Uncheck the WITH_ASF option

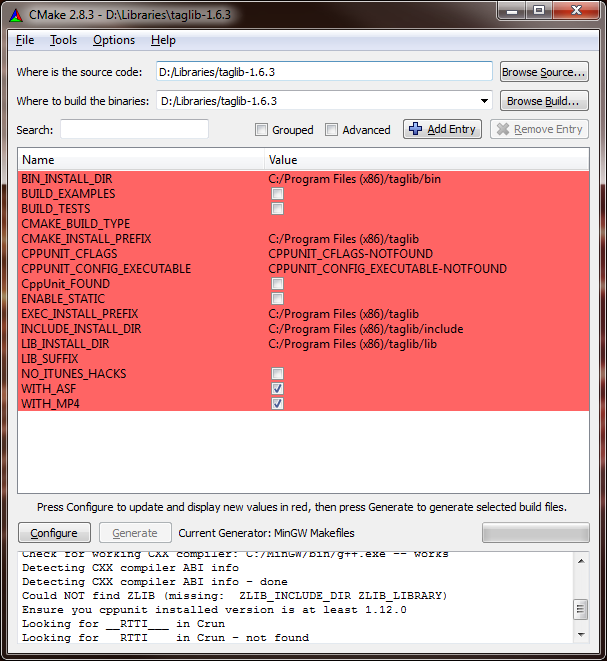[x=277, y=389]
